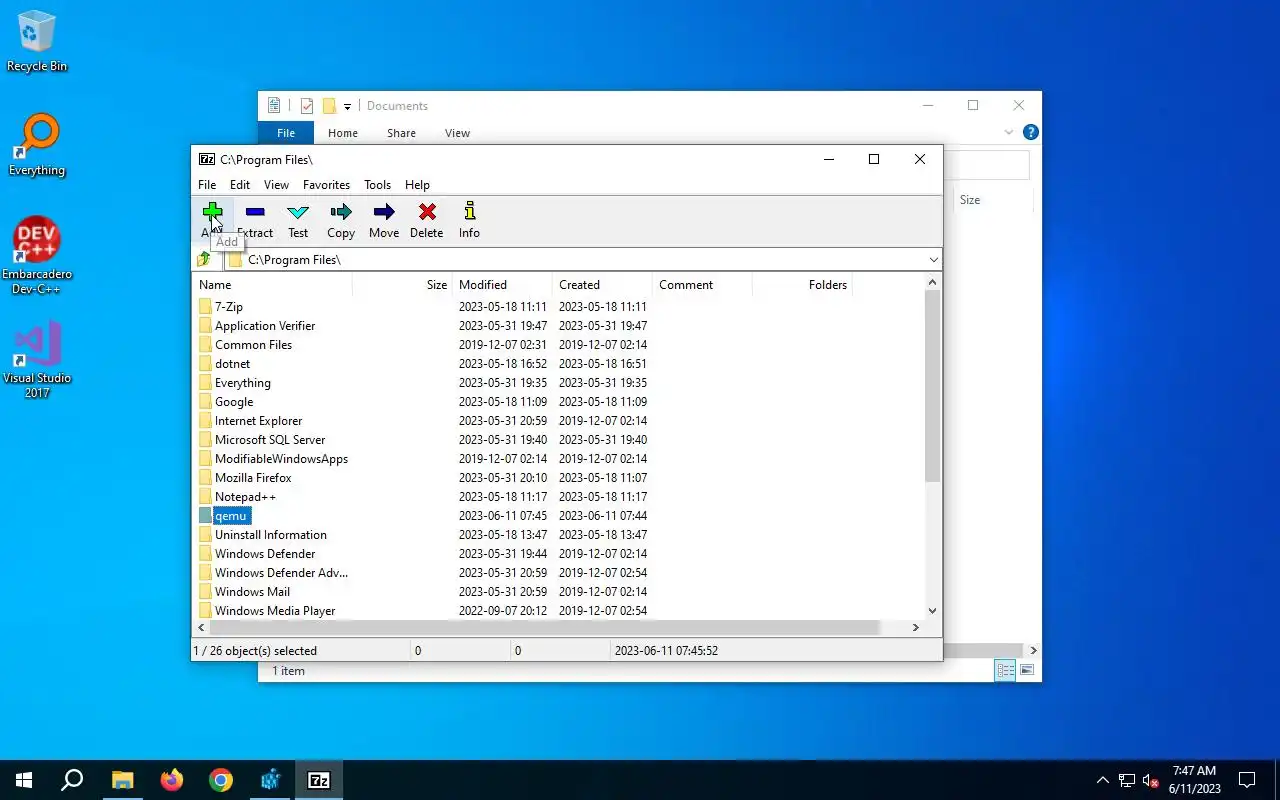Switch to Explorer Home tab
This screenshot has height=800, width=1280.
[343, 133]
